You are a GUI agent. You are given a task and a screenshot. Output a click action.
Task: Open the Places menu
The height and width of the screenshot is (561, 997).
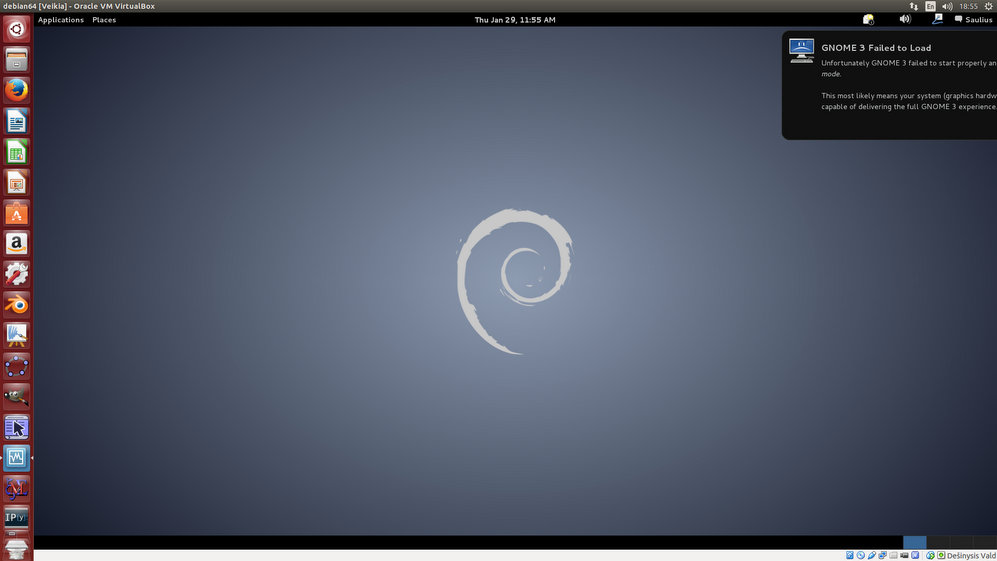point(104,20)
